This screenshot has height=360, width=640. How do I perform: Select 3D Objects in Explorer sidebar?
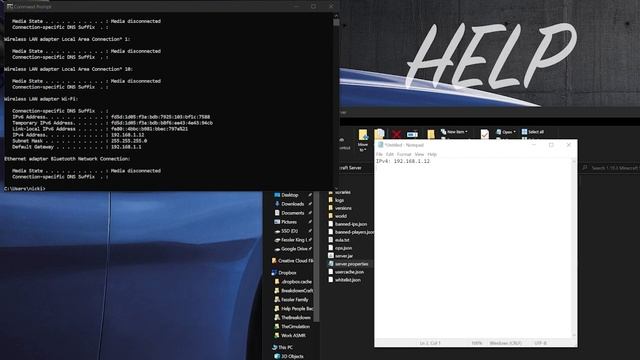pos(292,356)
